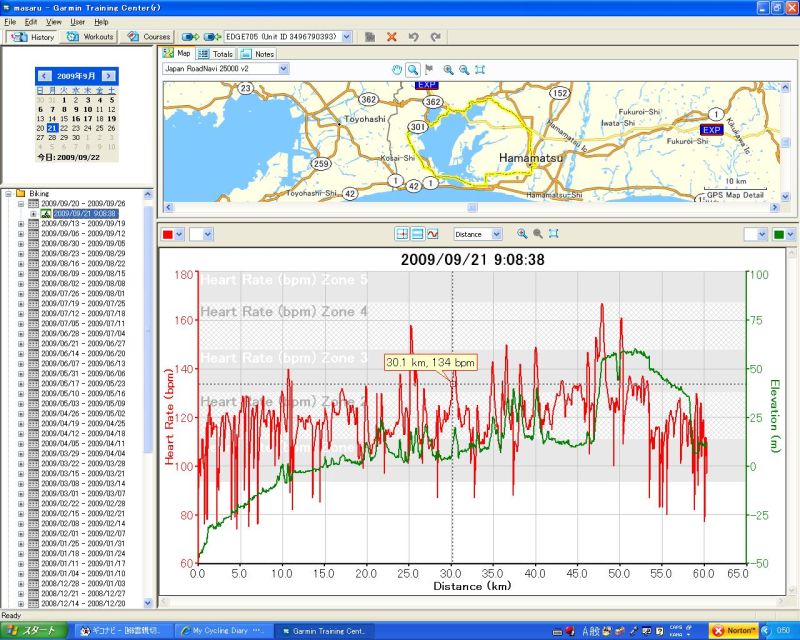
Task: Open the Japan RoadNavi map product dropdown
Action: click(x=284, y=68)
